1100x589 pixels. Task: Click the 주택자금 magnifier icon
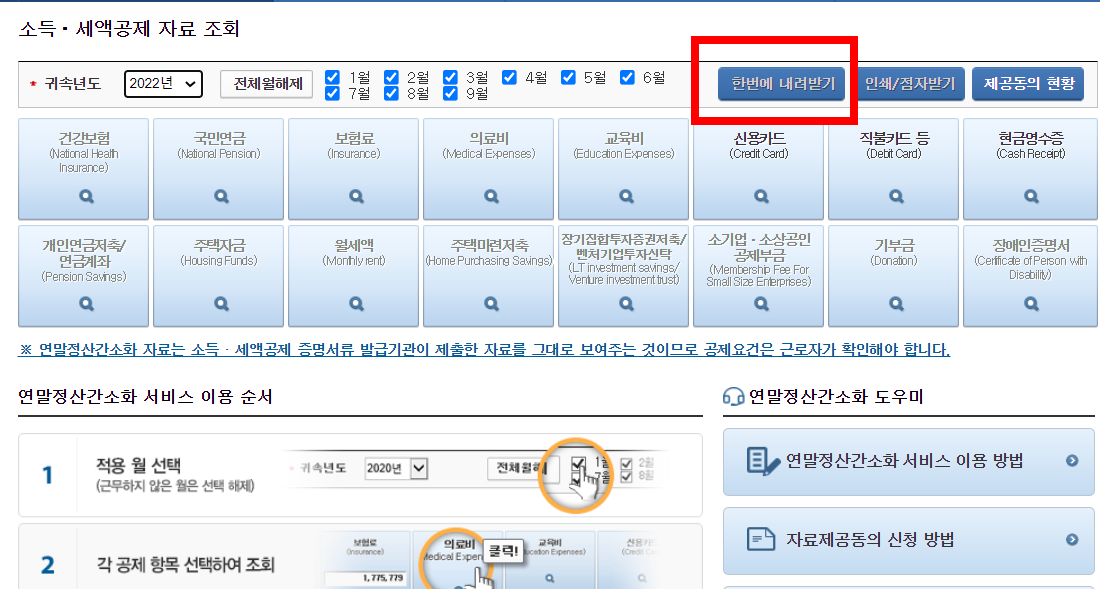(x=222, y=304)
